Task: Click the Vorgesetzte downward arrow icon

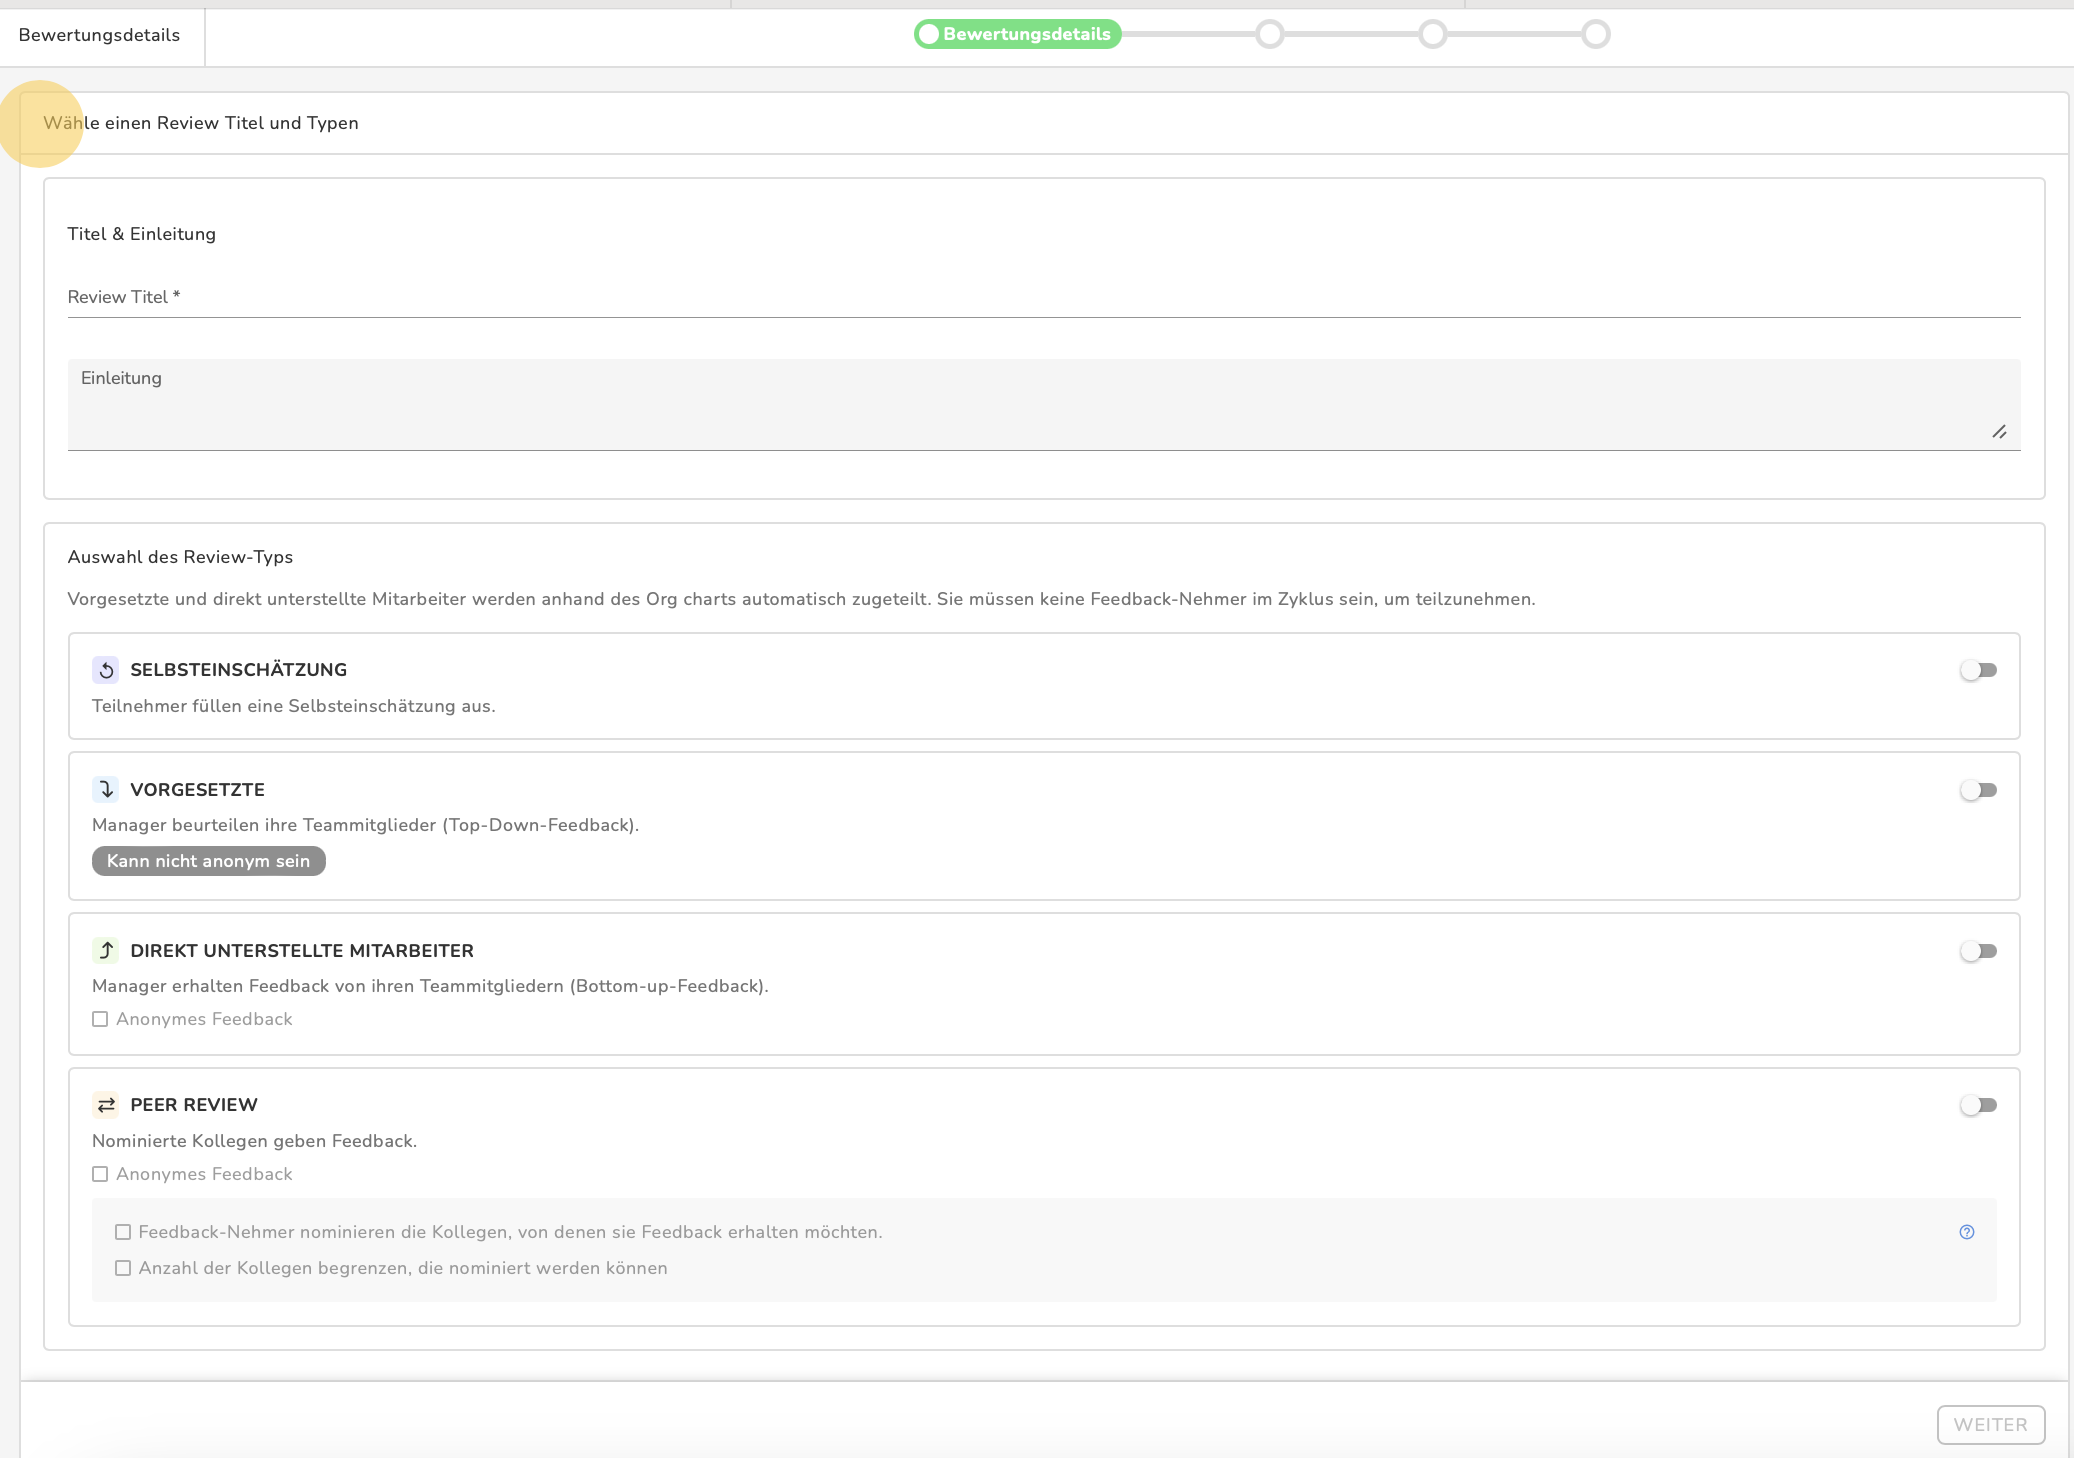Action: (x=106, y=790)
